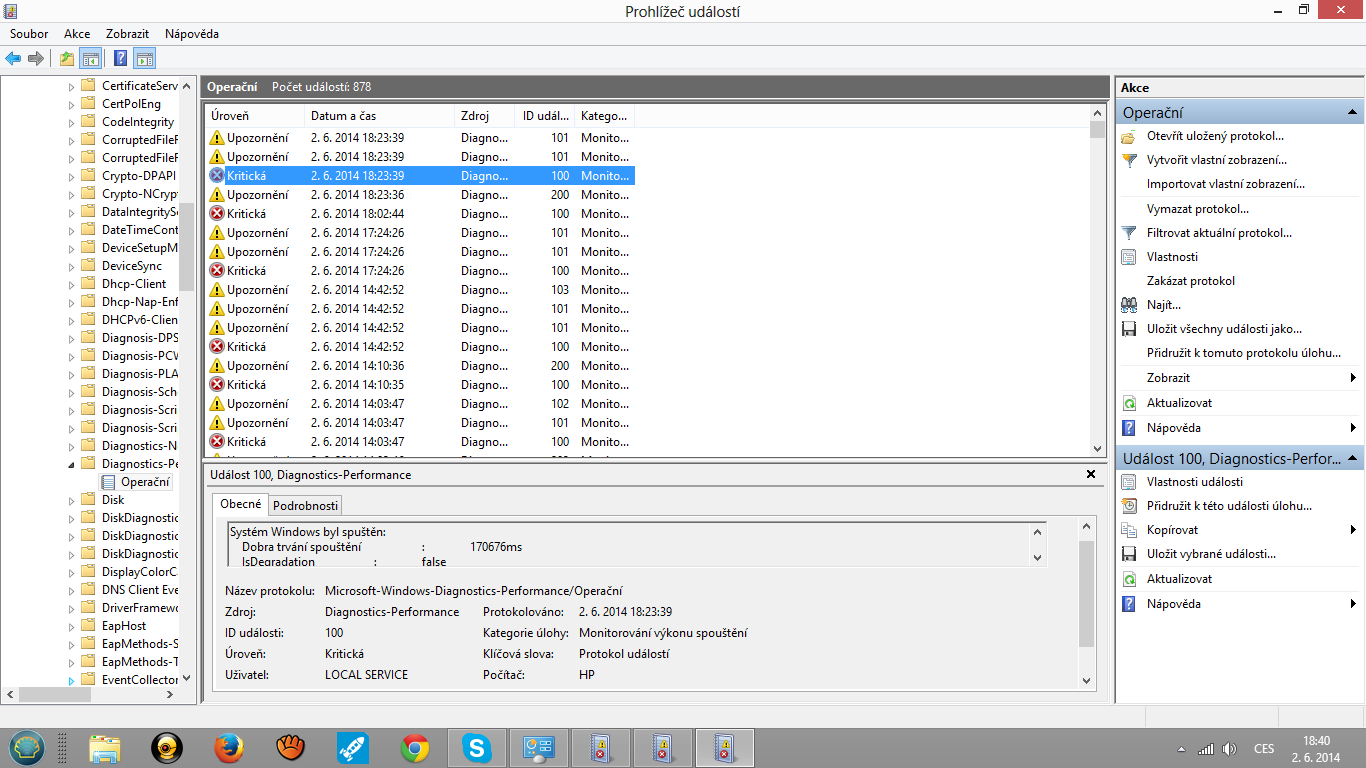Expand the CodeIntegrity tree node
Image resolution: width=1366 pixels, height=768 pixels.
tap(71, 122)
